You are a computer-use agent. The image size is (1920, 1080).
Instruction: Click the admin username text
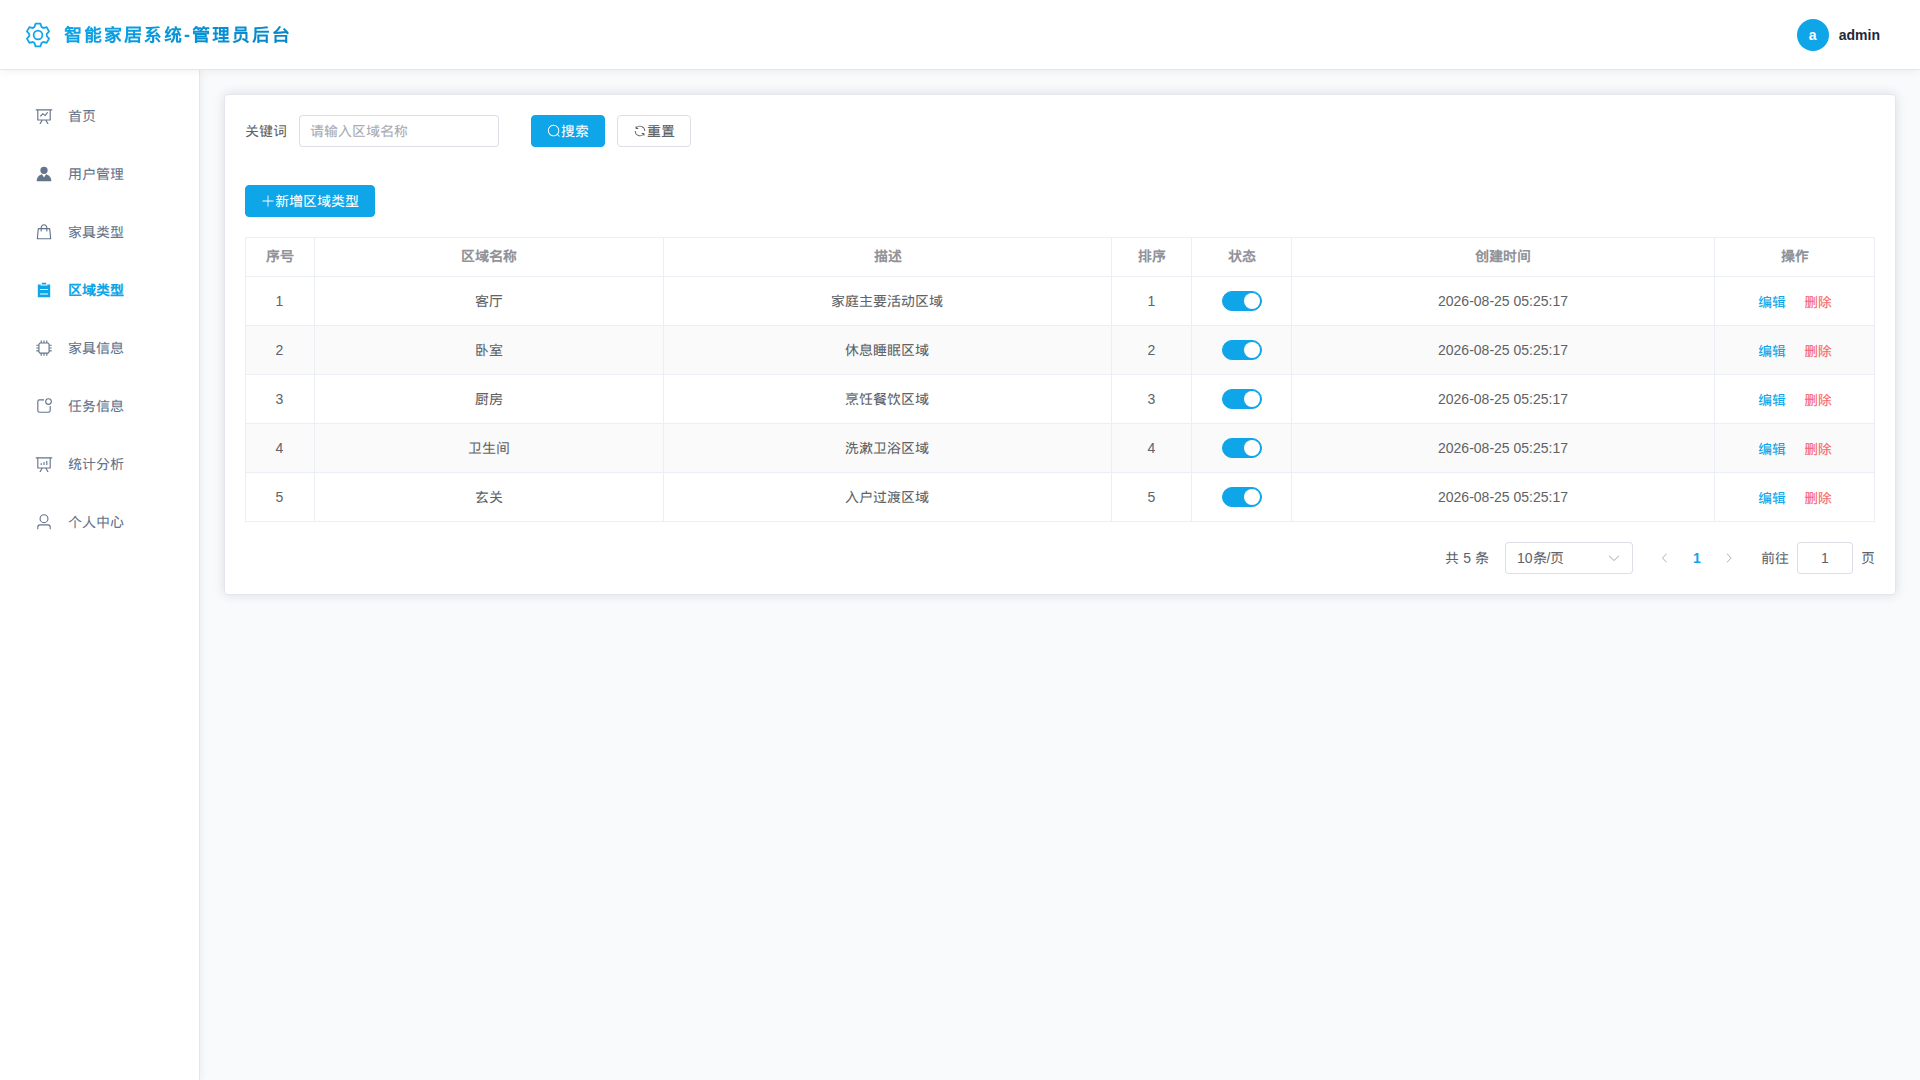click(1859, 35)
